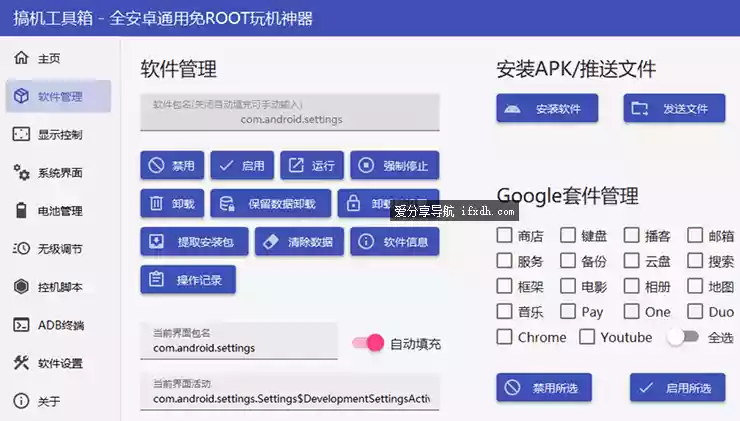Open ADB终端 from the sidebar
The width and height of the screenshot is (740, 421).
[59, 325]
